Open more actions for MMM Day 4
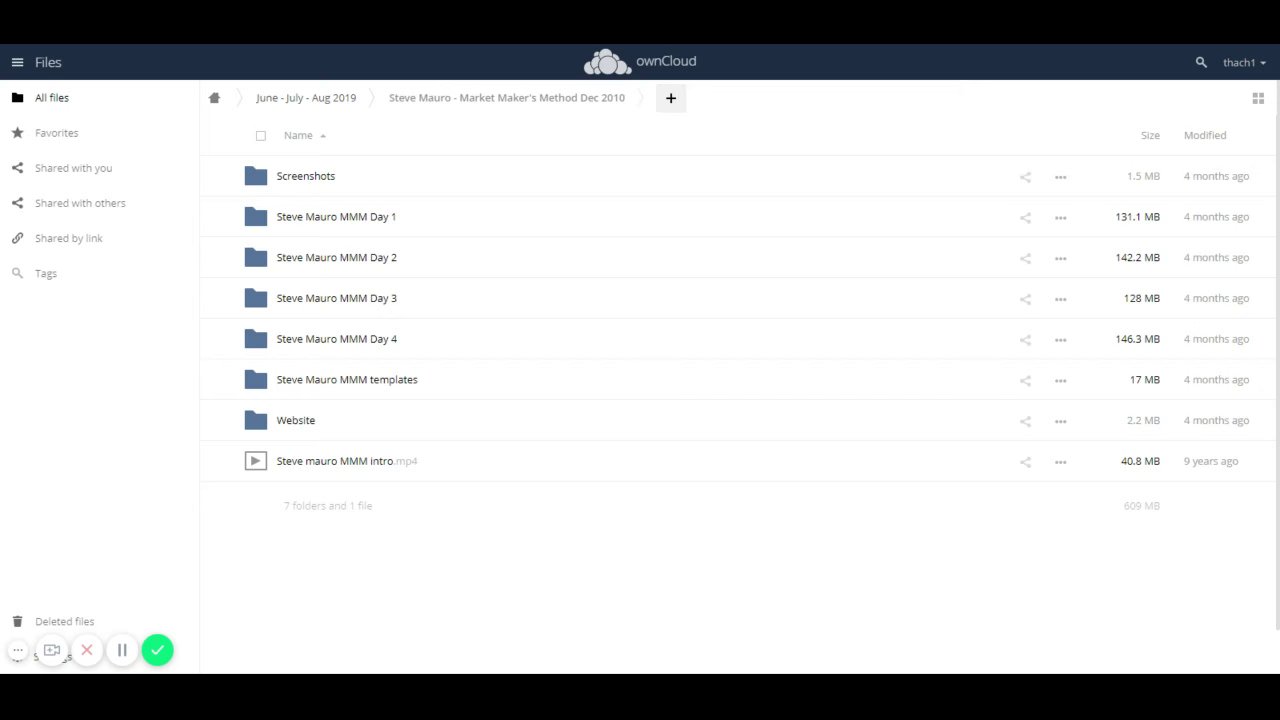The width and height of the screenshot is (1280, 720). (1060, 340)
